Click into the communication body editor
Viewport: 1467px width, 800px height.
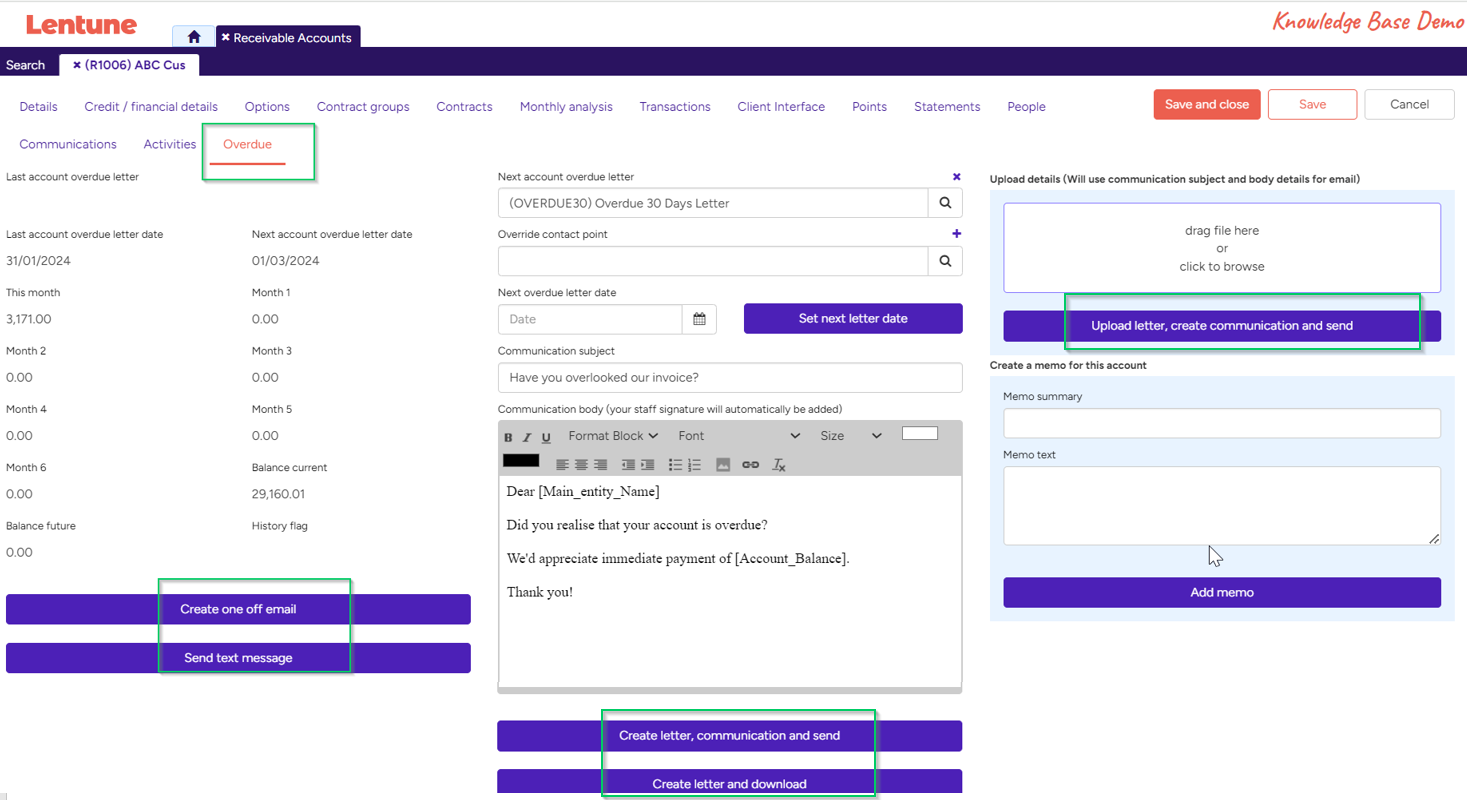tap(730, 581)
